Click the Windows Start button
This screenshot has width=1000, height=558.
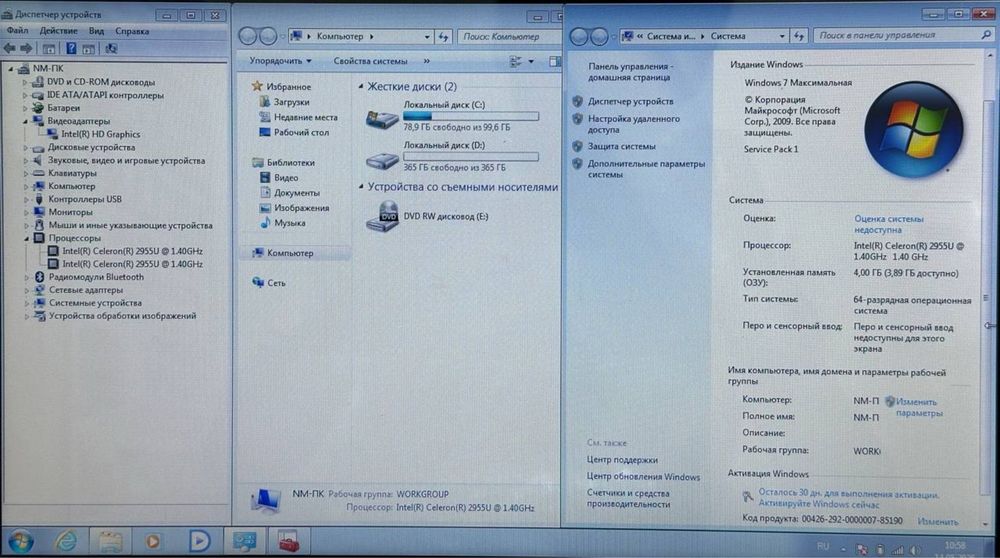21,541
